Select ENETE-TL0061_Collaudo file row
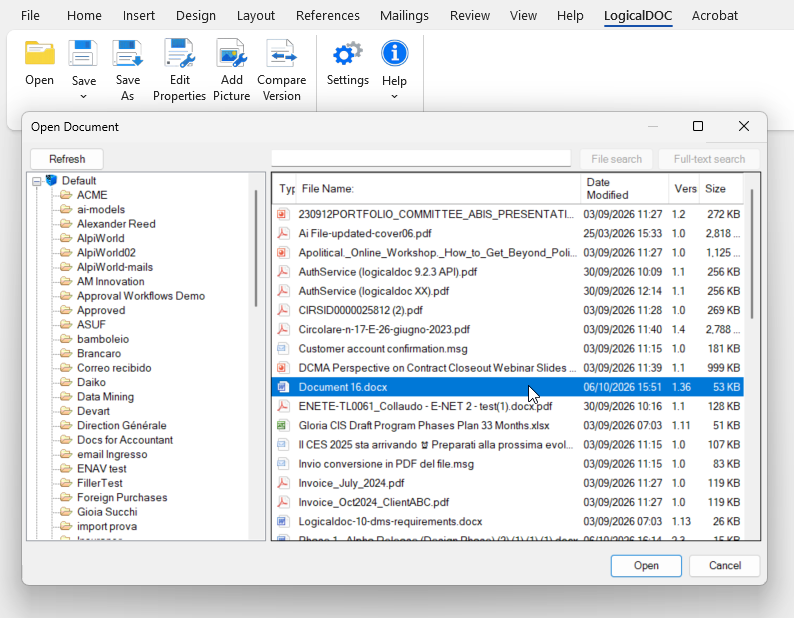The image size is (794, 618). click(507, 406)
